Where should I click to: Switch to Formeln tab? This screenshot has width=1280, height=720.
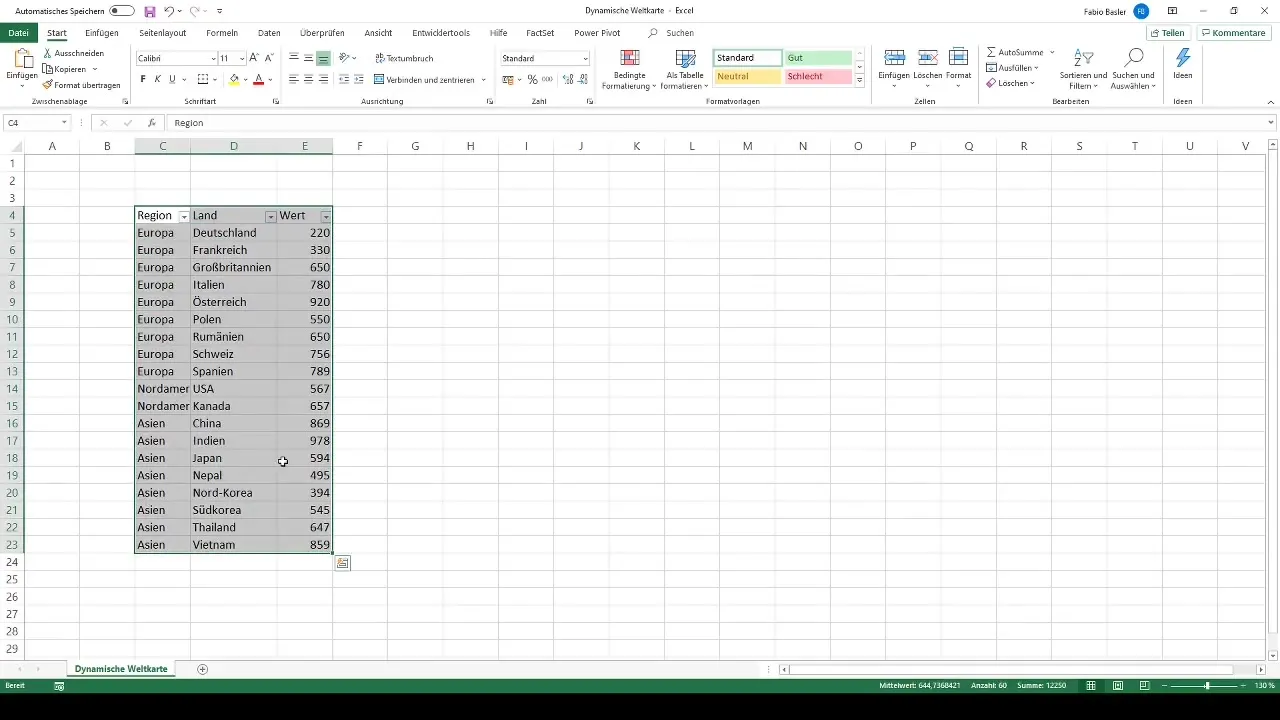(222, 33)
